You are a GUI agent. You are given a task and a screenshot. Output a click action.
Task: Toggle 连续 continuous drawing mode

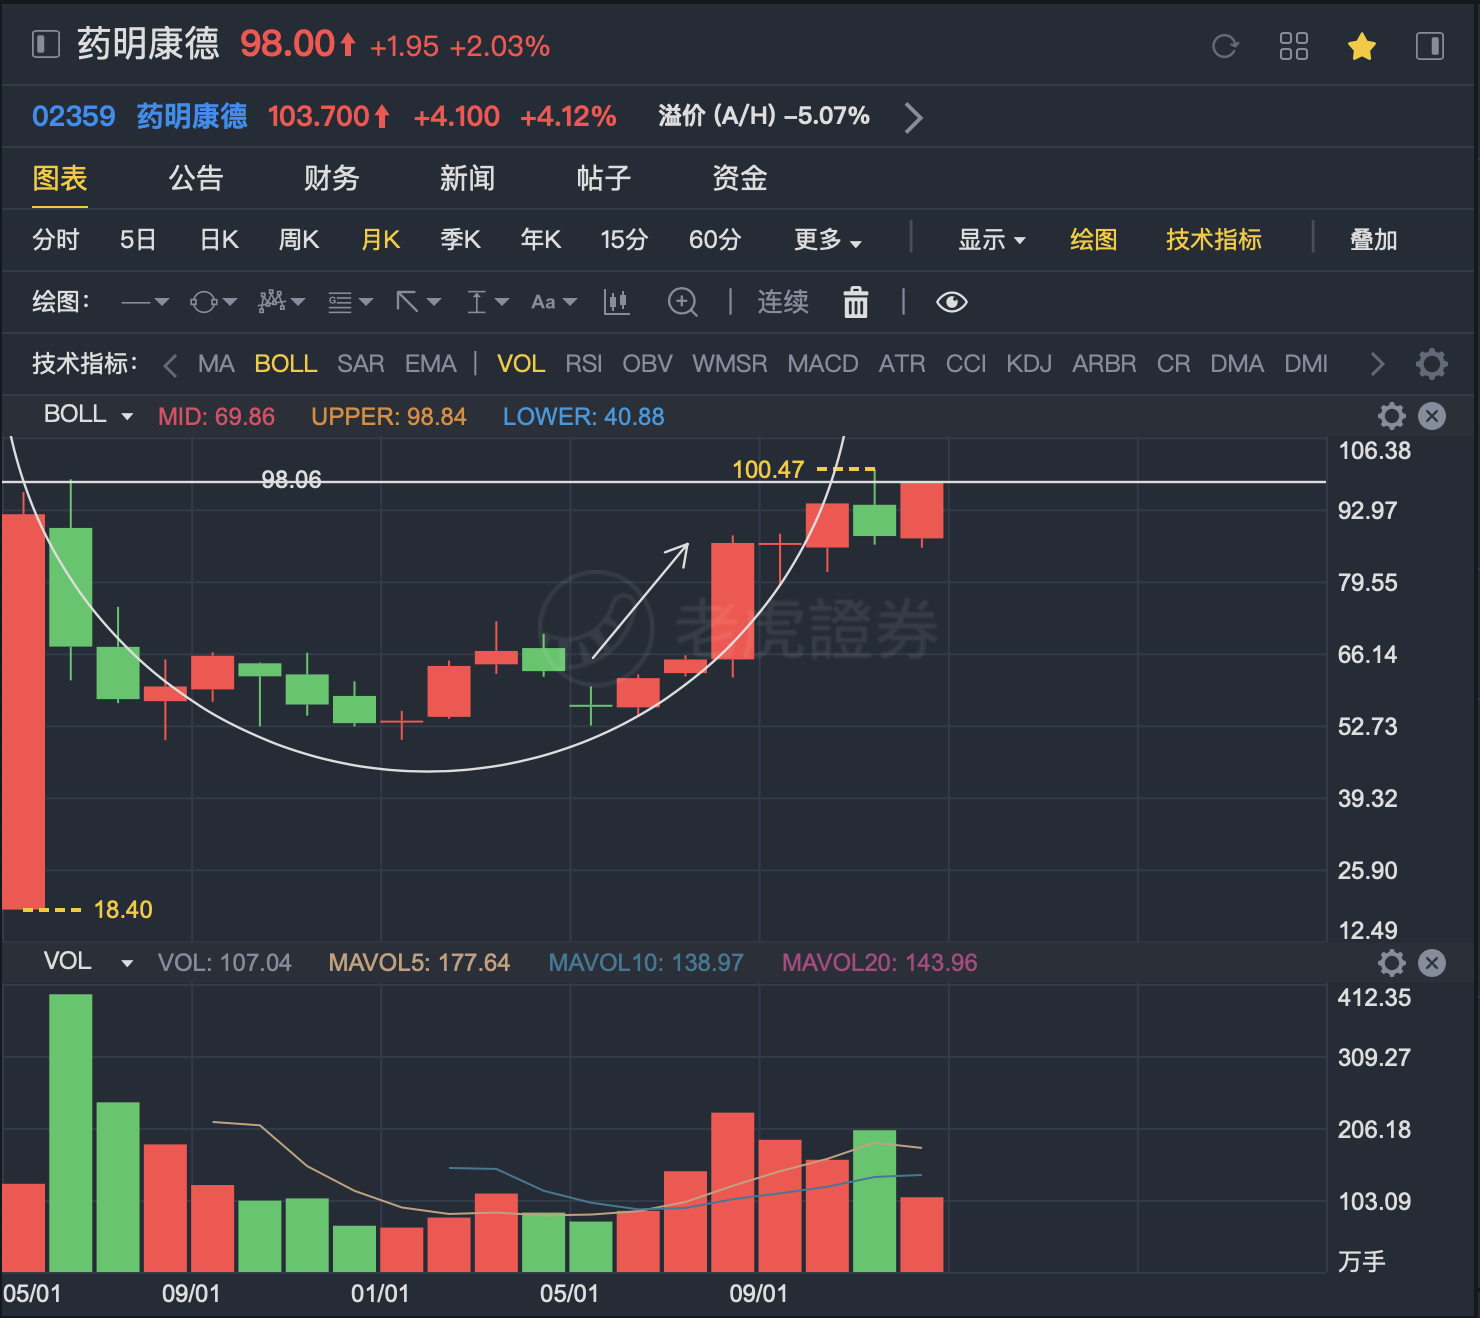coord(783,302)
